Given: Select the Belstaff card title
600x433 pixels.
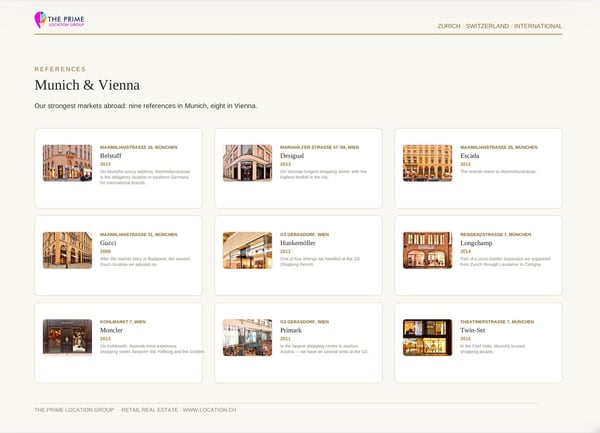Looking at the screenshot, I should click(111, 156).
